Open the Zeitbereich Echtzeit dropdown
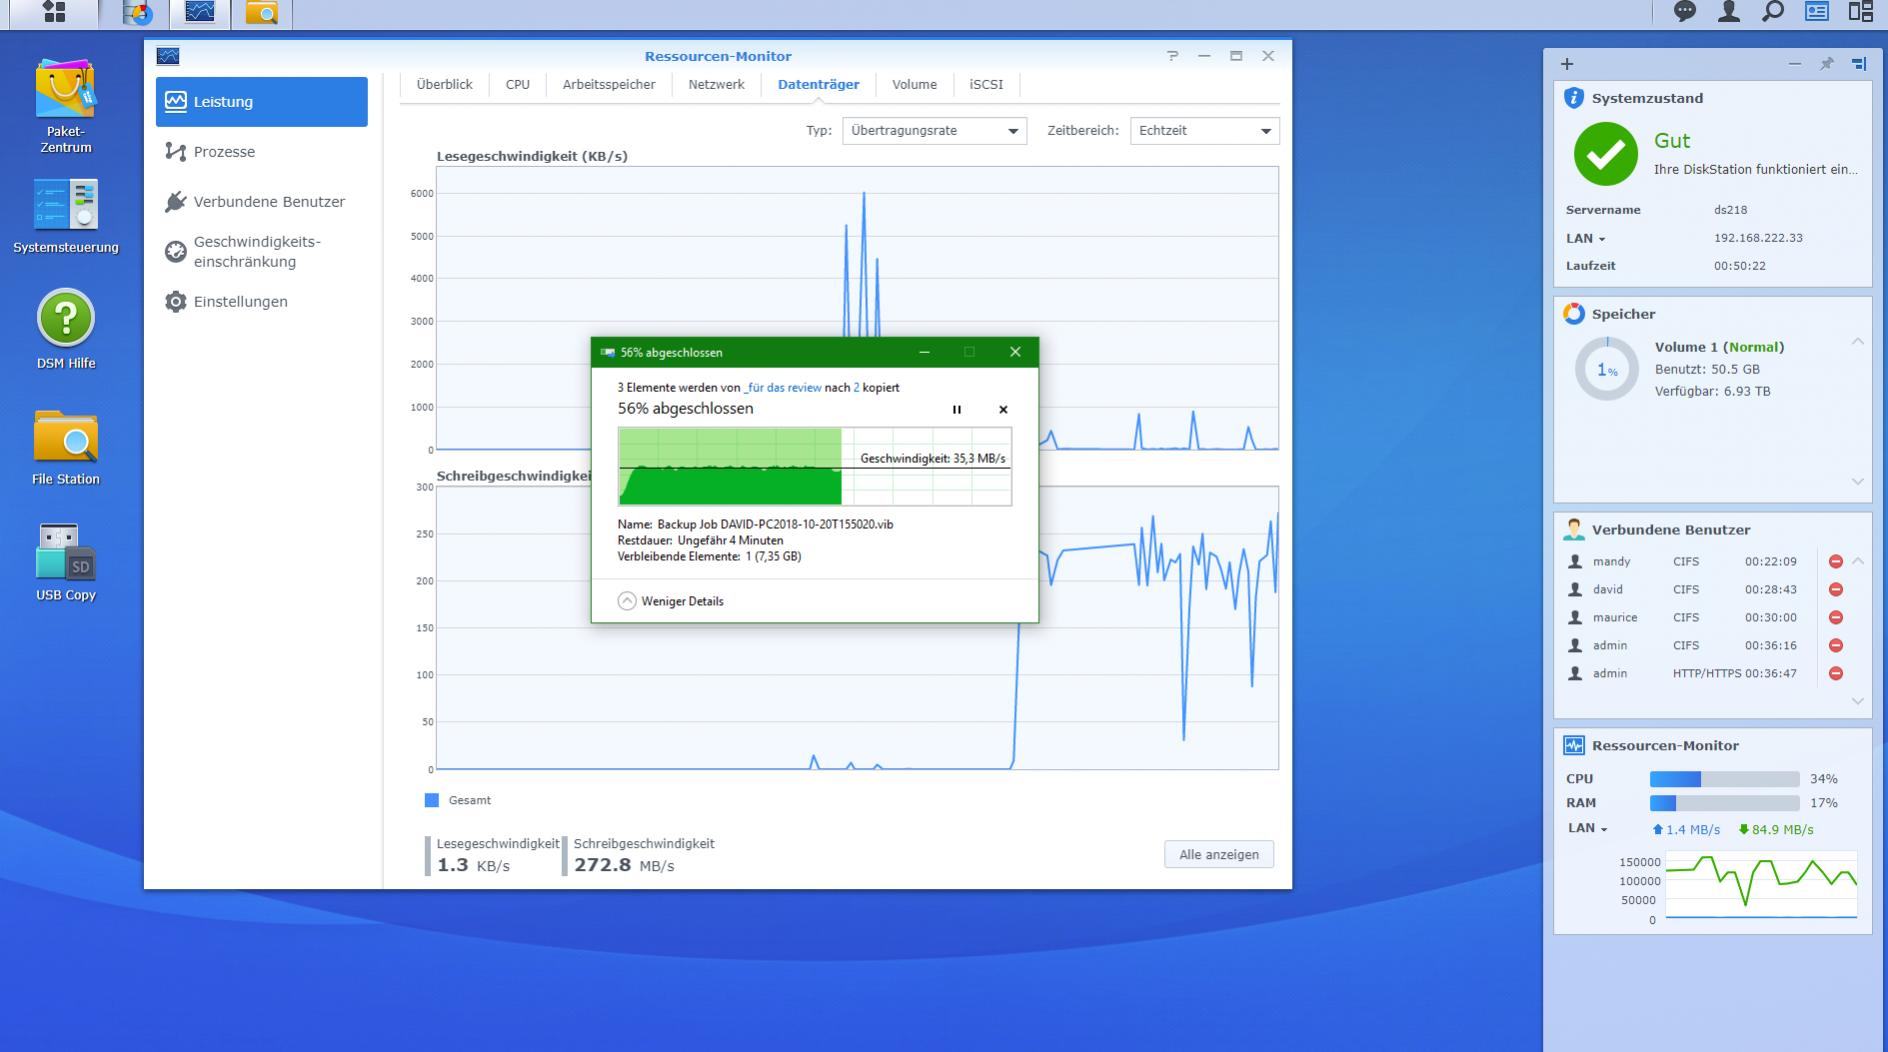Viewport: 1888px width, 1052px height. click(x=1204, y=131)
